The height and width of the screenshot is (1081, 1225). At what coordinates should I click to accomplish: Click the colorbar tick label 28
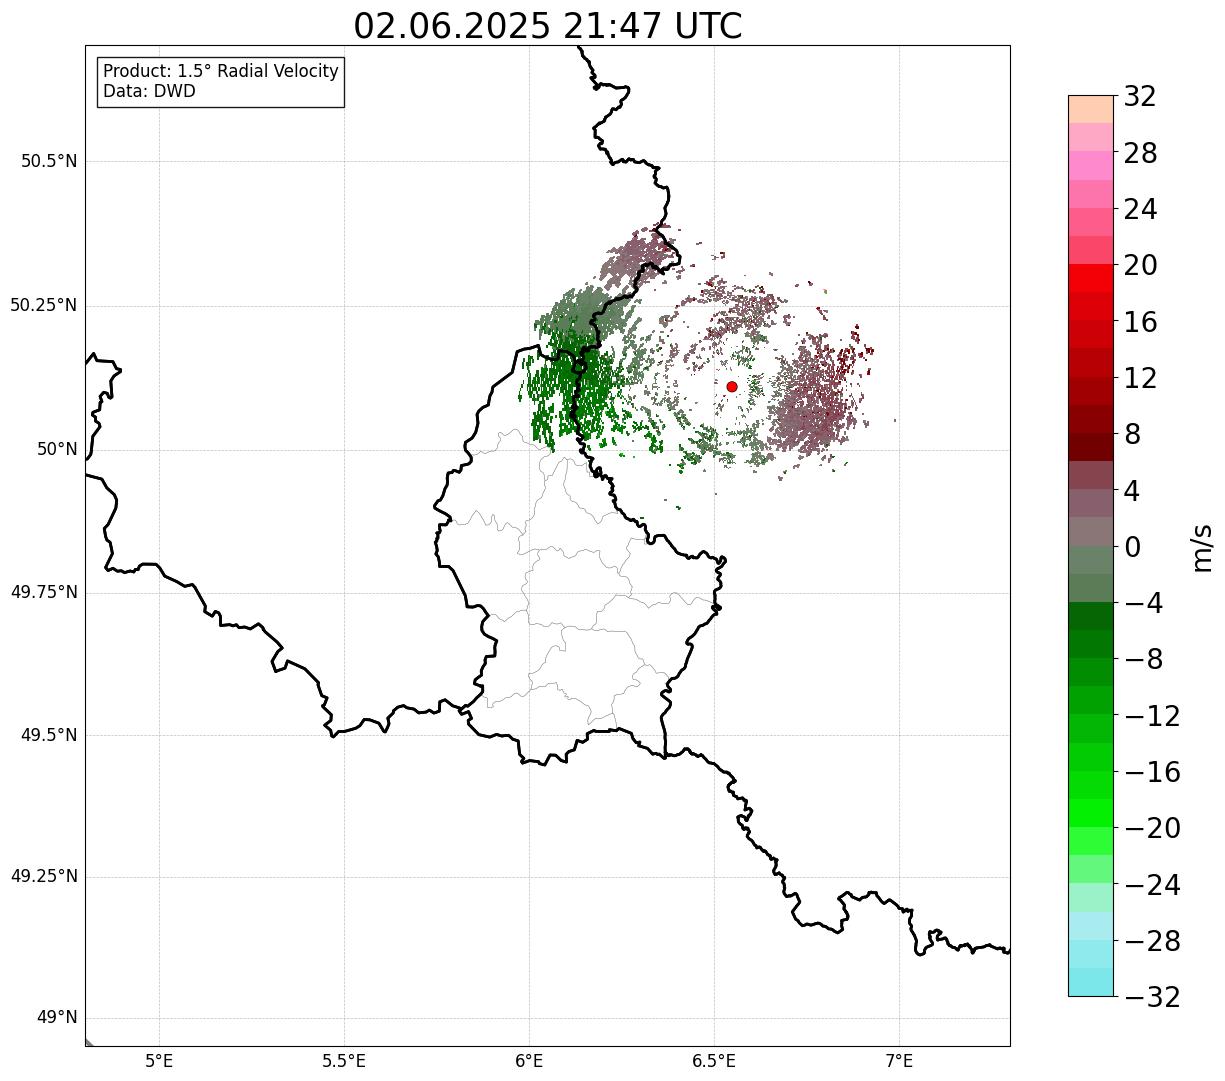coord(1140,154)
